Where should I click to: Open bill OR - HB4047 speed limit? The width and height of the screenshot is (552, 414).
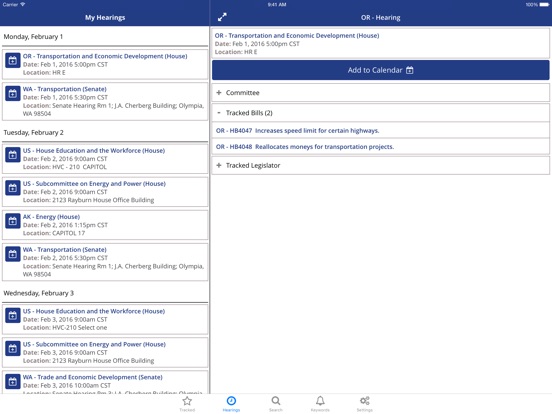click(x=381, y=130)
